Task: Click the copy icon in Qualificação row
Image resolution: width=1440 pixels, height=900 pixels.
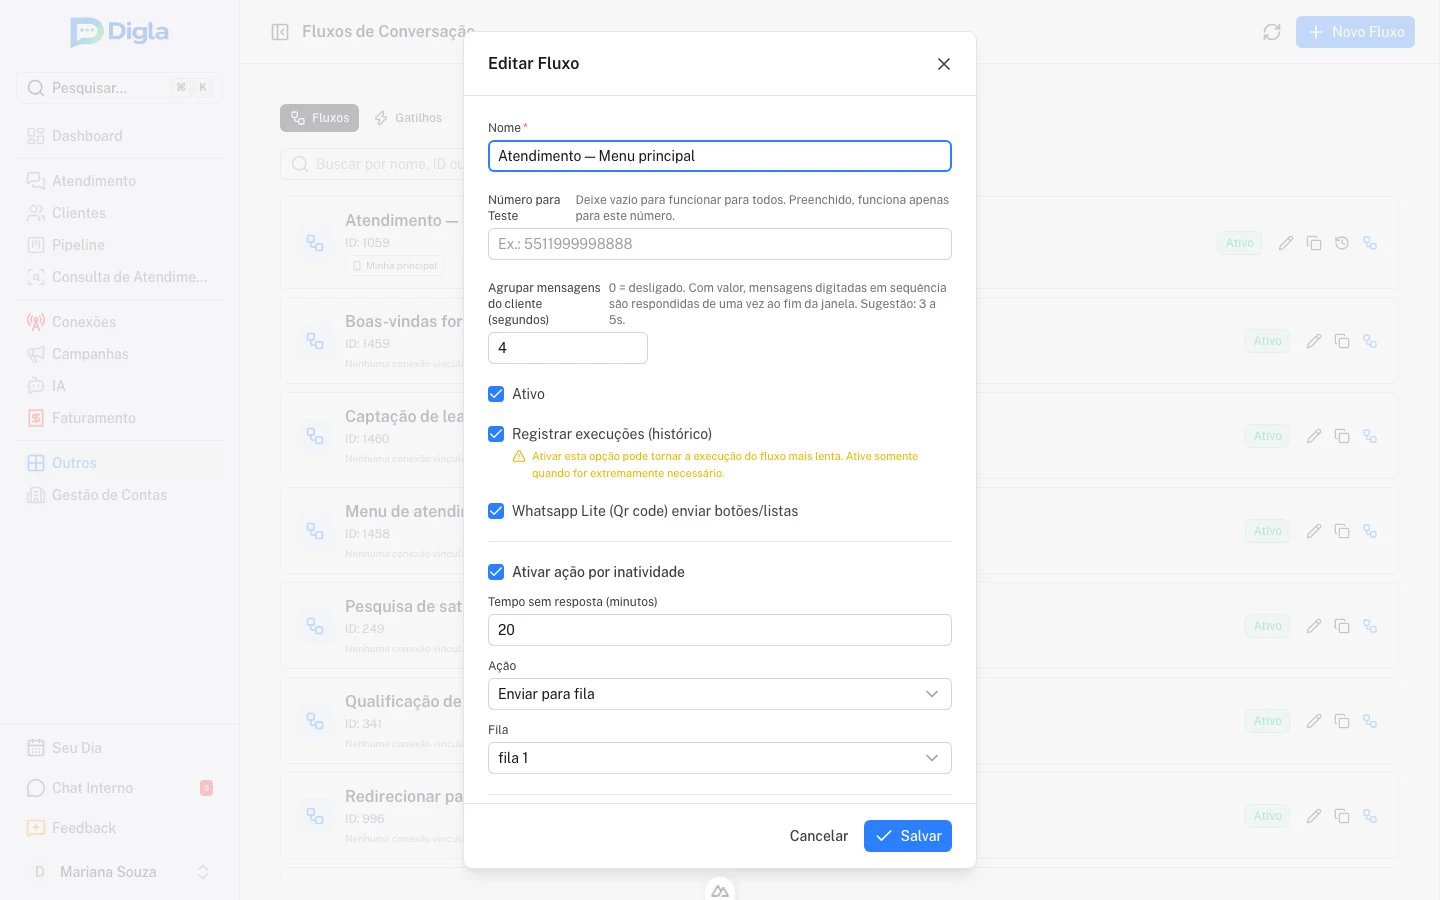Action: tap(1342, 721)
